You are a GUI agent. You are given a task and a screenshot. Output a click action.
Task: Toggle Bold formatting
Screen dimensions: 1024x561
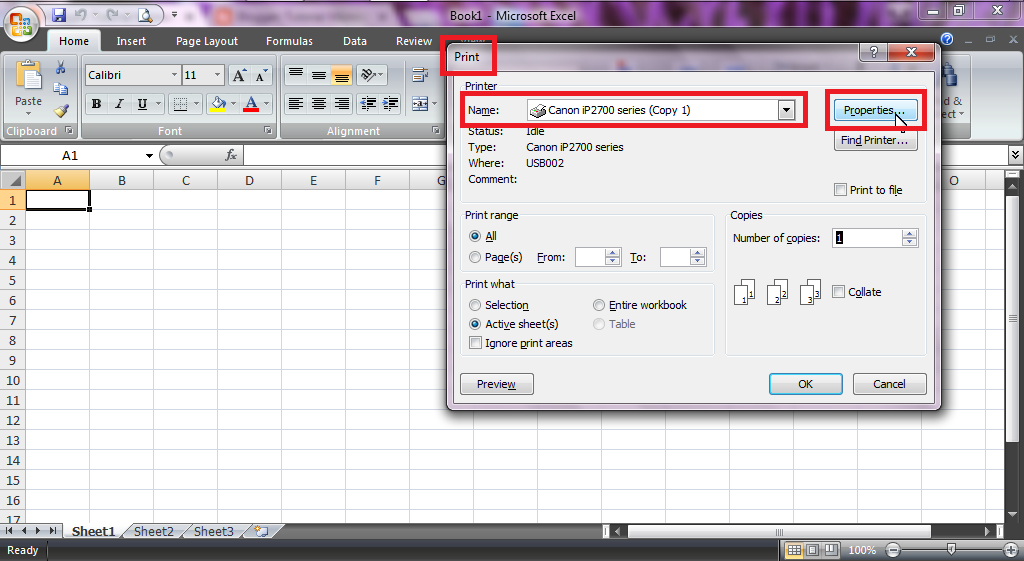[x=97, y=104]
